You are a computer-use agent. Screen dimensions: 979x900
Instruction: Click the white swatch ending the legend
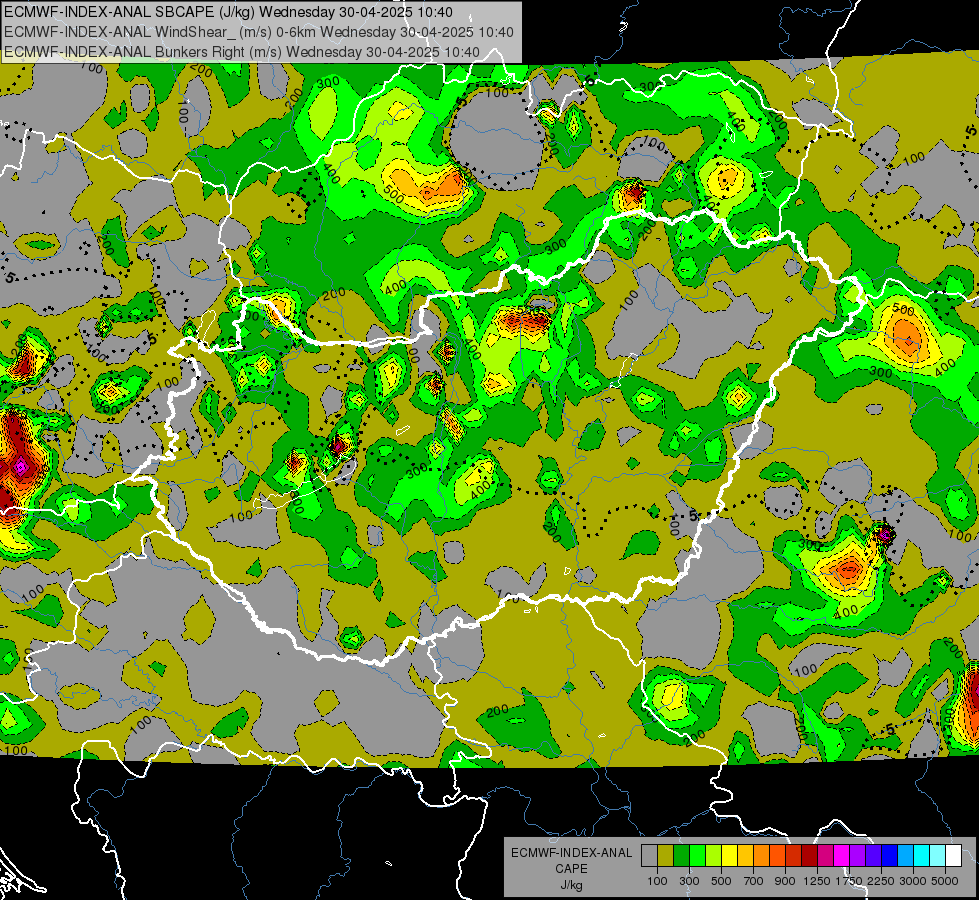(953, 855)
